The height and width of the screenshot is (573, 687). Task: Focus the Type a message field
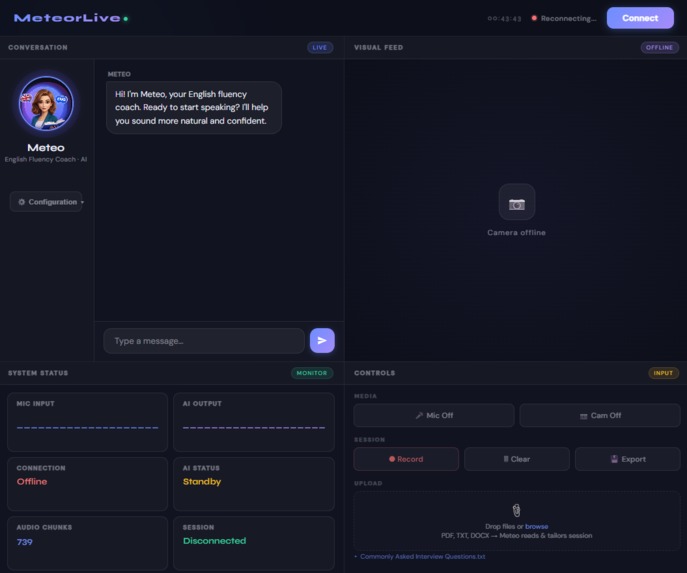click(x=204, y=341)
